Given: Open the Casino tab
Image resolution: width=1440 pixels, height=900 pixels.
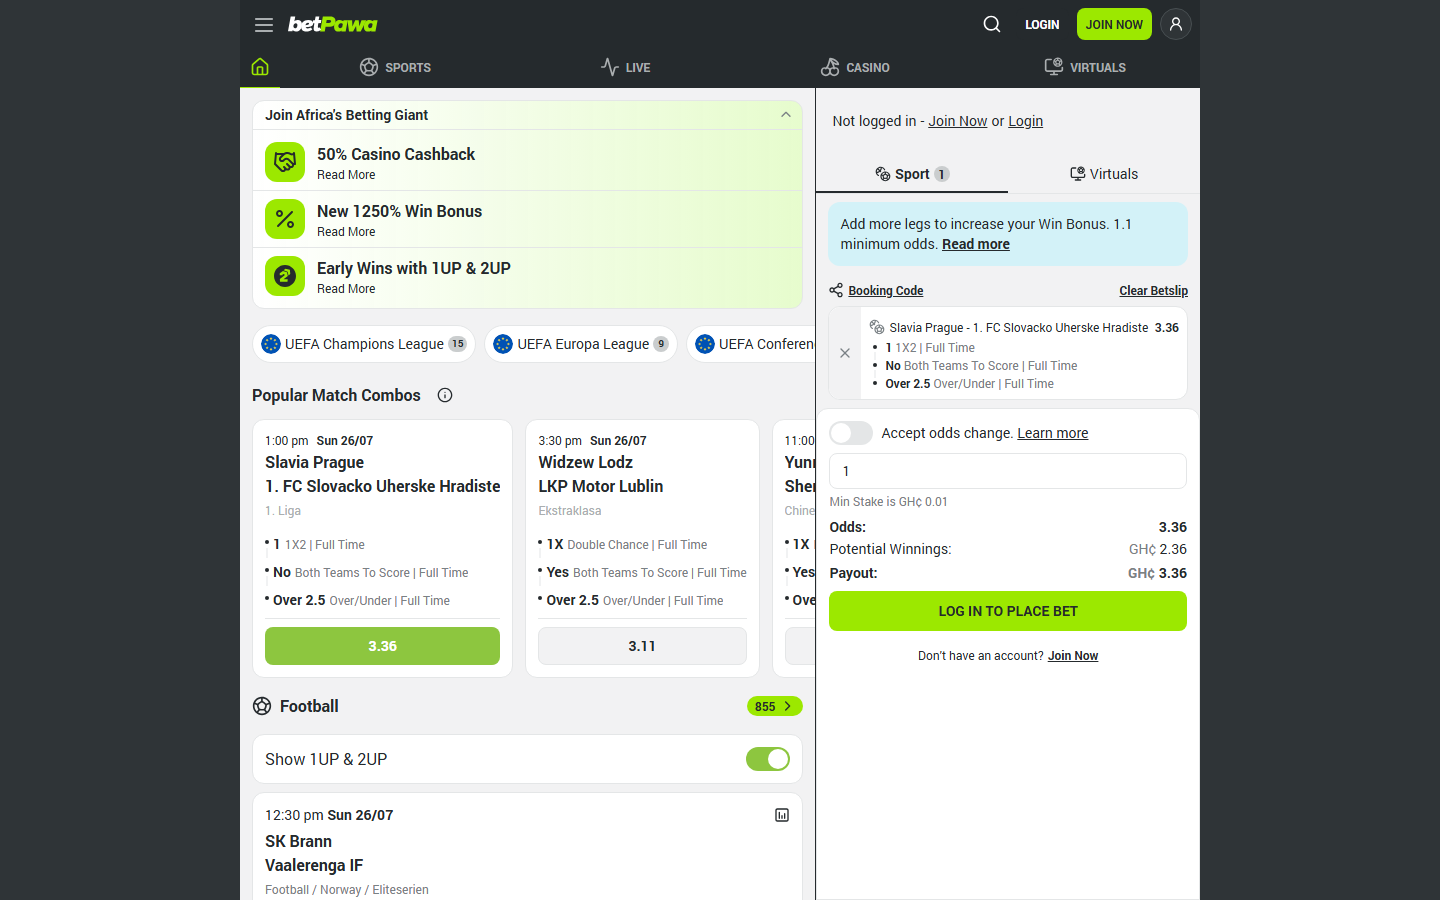Looking at the screenshot, I should point(855,67).
